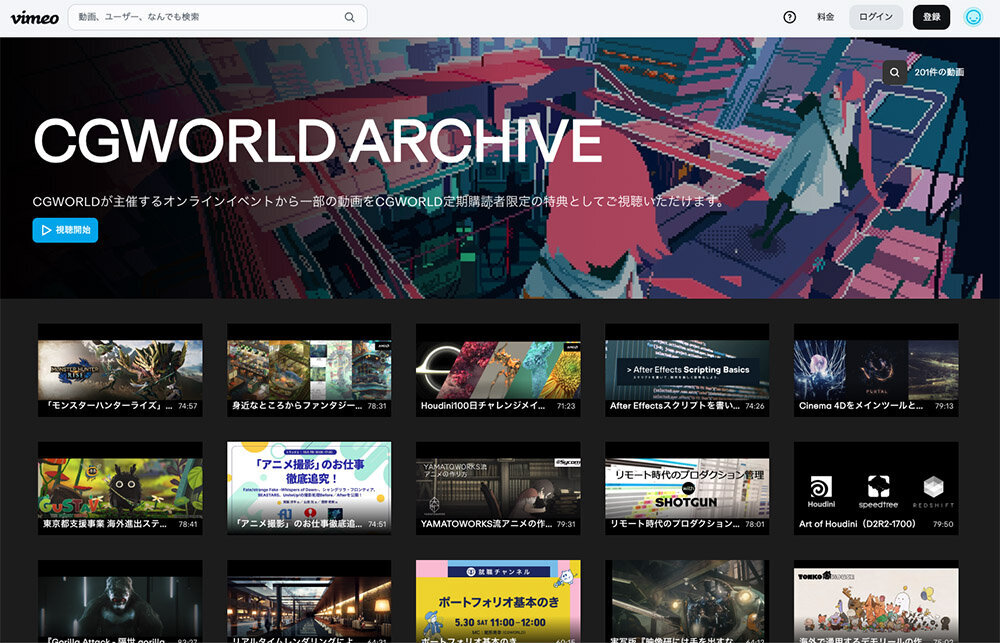Click the search icon on the banner
Viewport: 1000px width, 643px height.
tap(894, 72)
